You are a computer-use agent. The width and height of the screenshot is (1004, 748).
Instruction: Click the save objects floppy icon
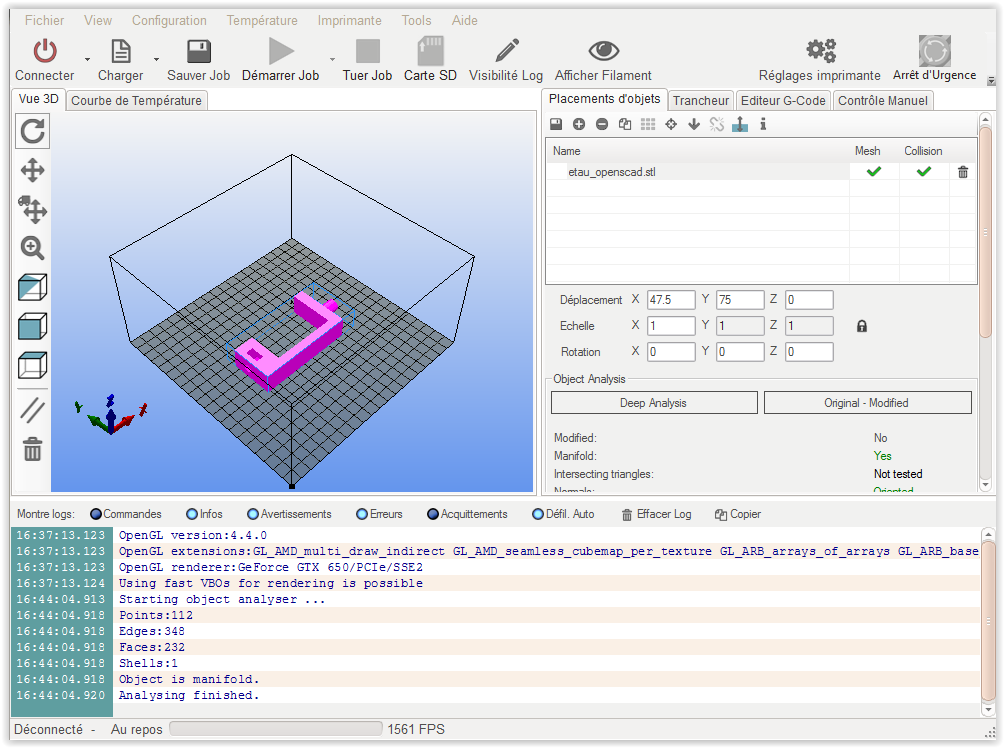coord(556,124)
